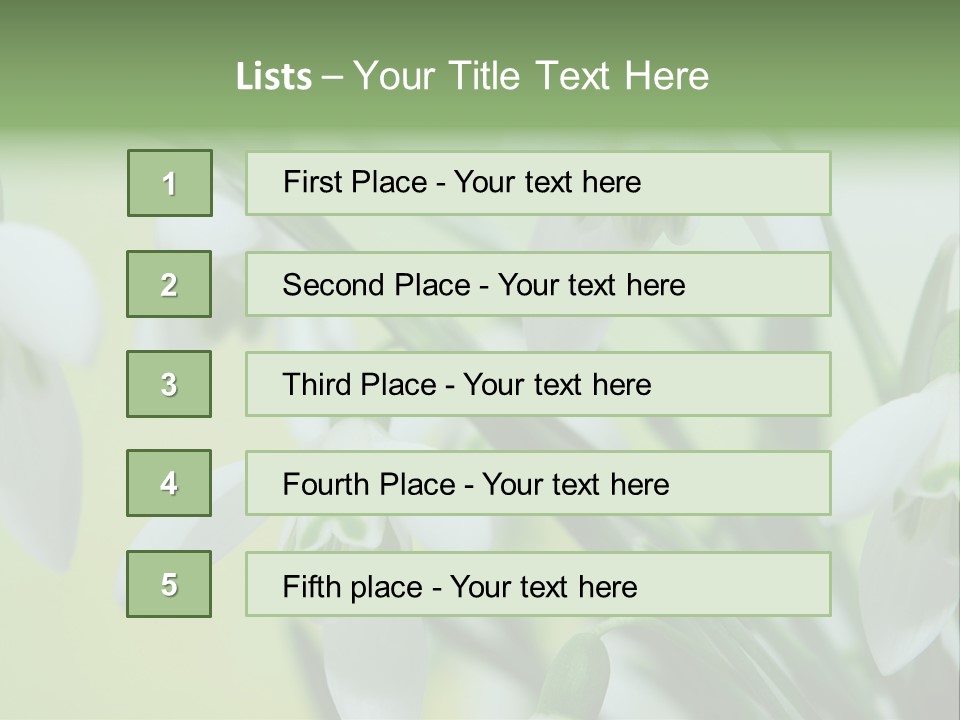Click the words 'Third Place'
Image resolution: width=960 pixels, height=720 pixels.
359,385
